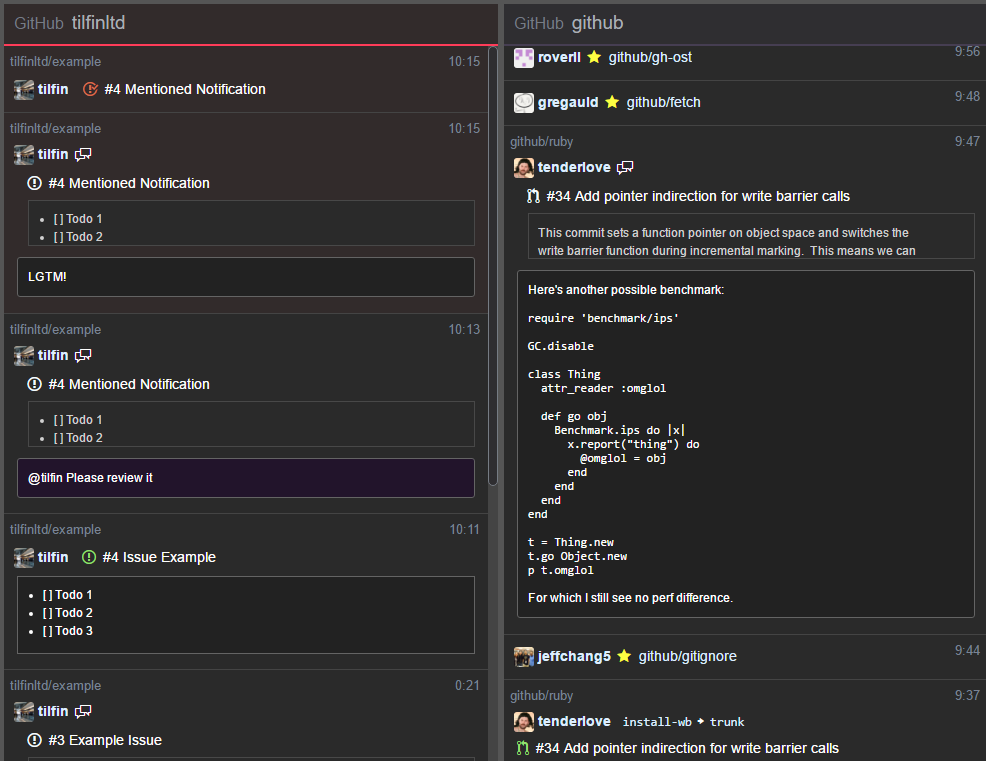
Task: Open #4 Mentioned Notification in the red mention entry
Action: [185, 89]
